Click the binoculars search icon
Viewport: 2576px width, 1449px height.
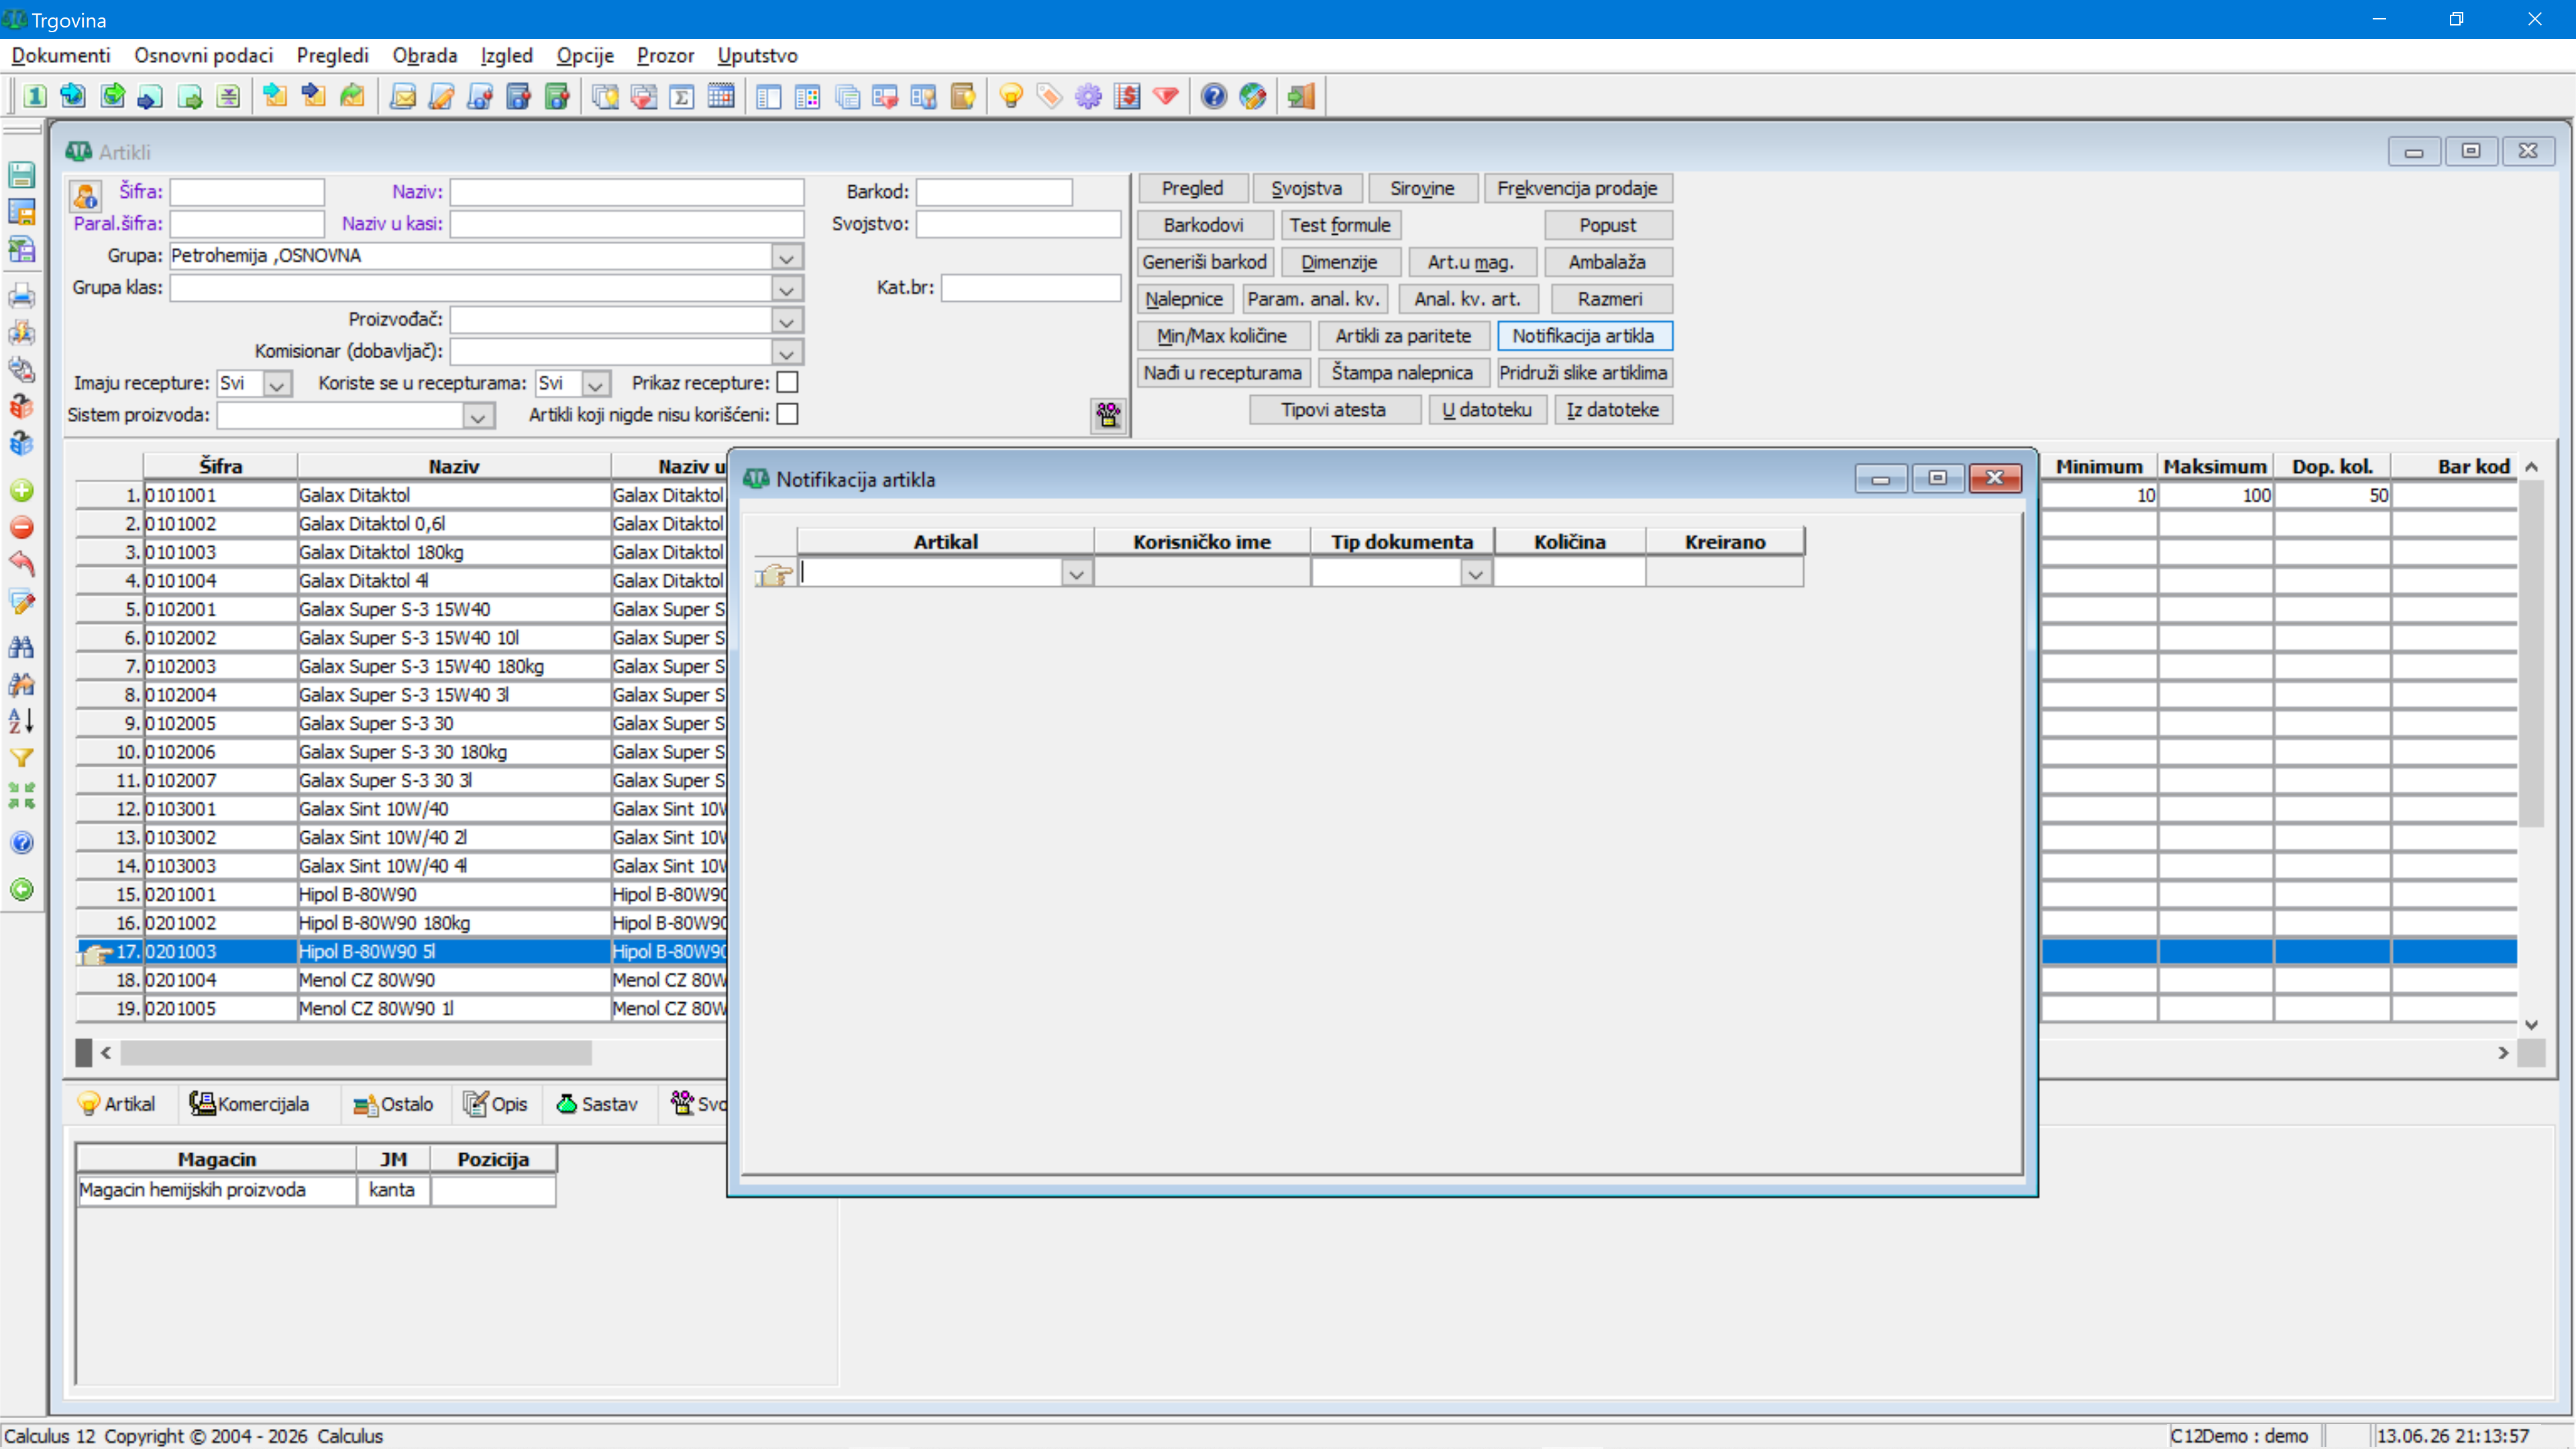[x=21, y=647]
